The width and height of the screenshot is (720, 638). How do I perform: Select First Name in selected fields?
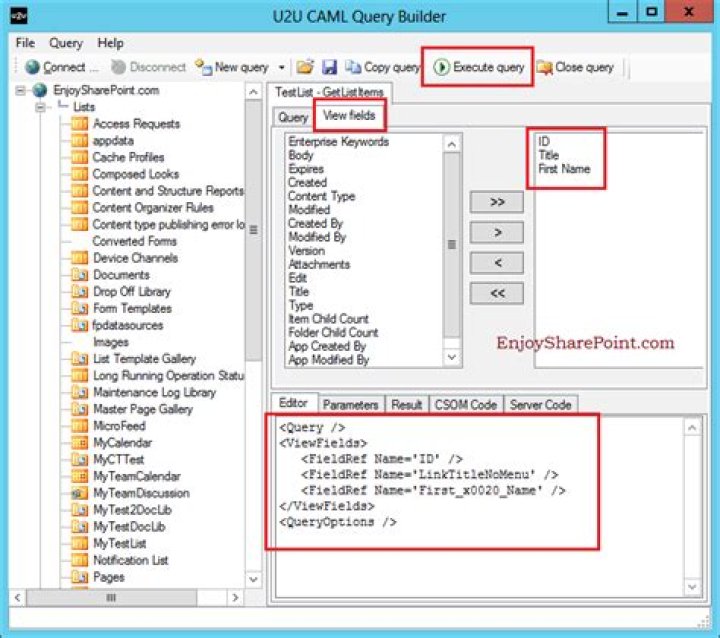coord(564,169)
